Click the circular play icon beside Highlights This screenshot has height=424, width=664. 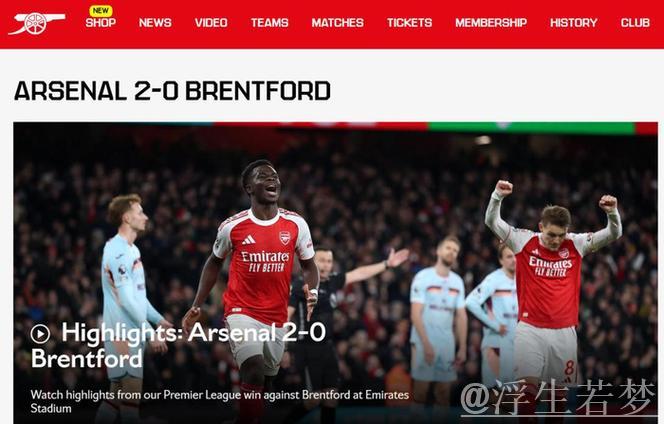(40, 334)
